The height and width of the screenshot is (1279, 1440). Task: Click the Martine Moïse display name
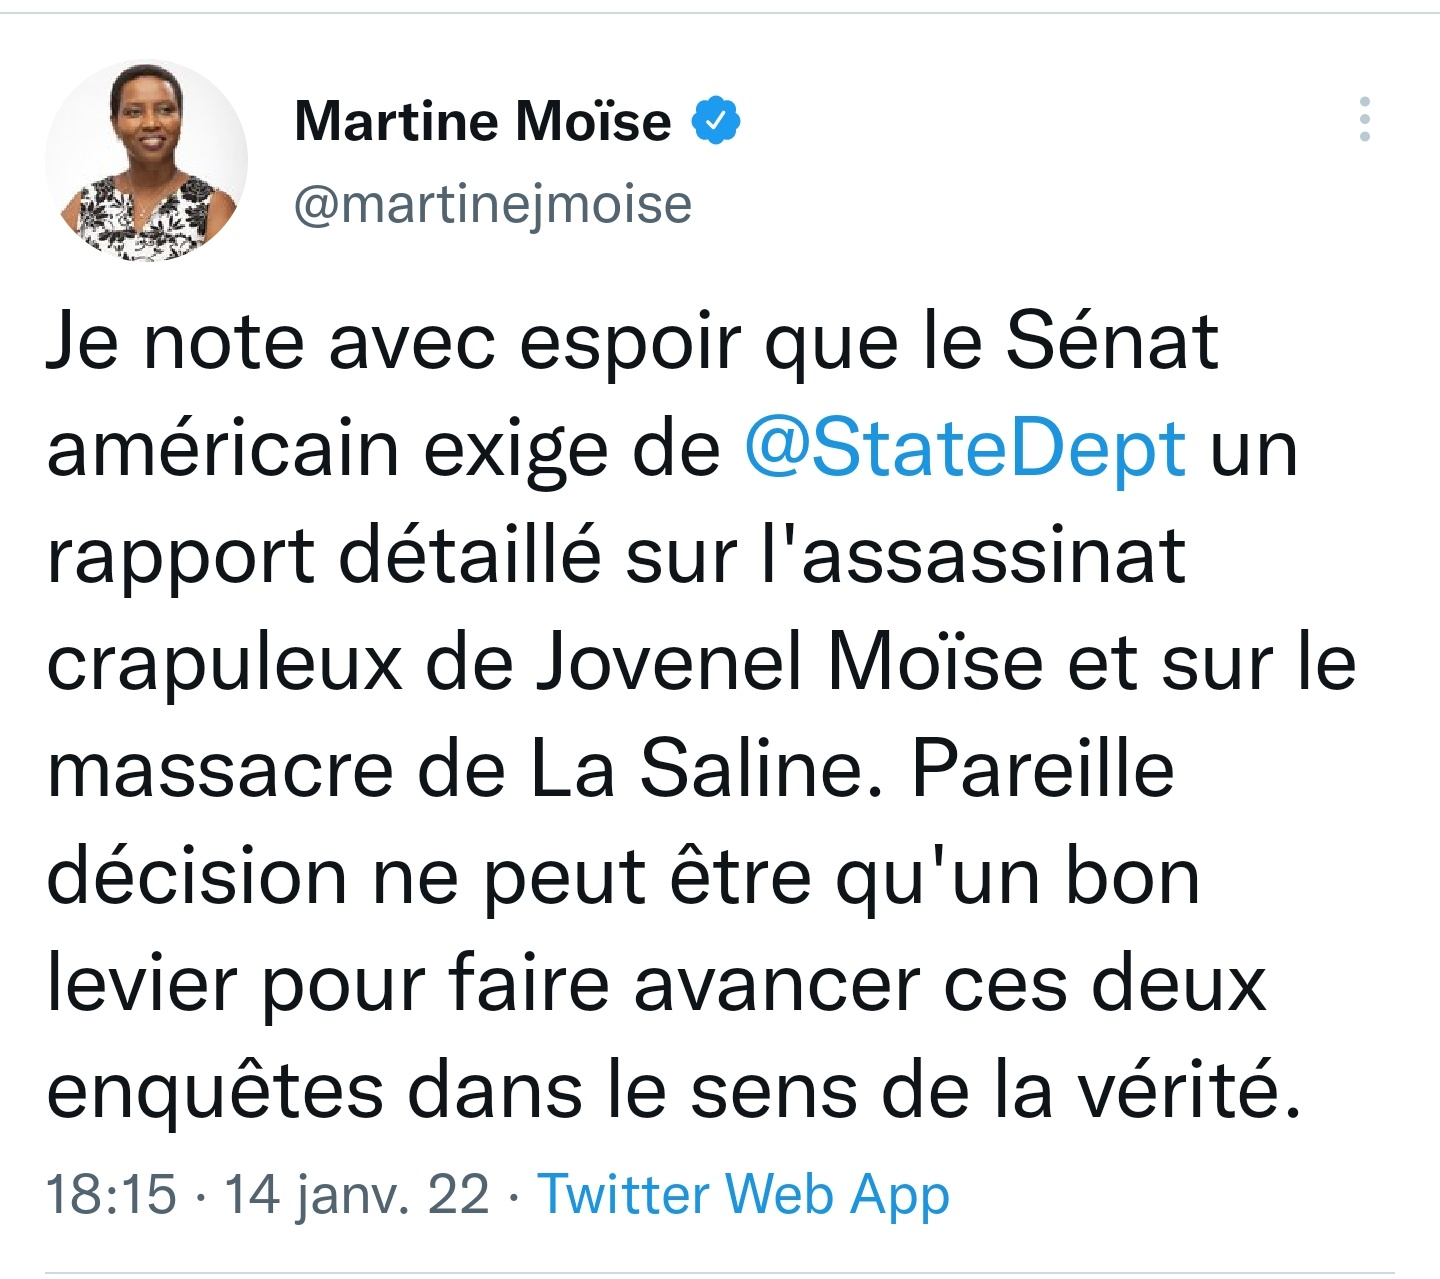tap(483, 121)
